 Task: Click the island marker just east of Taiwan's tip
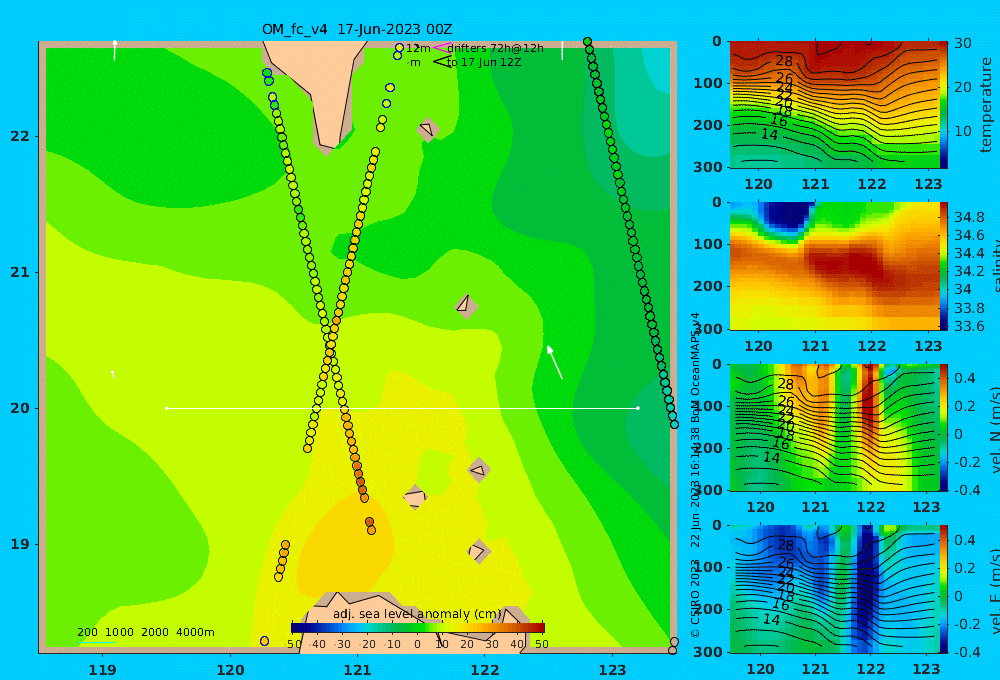click(429, 130)
